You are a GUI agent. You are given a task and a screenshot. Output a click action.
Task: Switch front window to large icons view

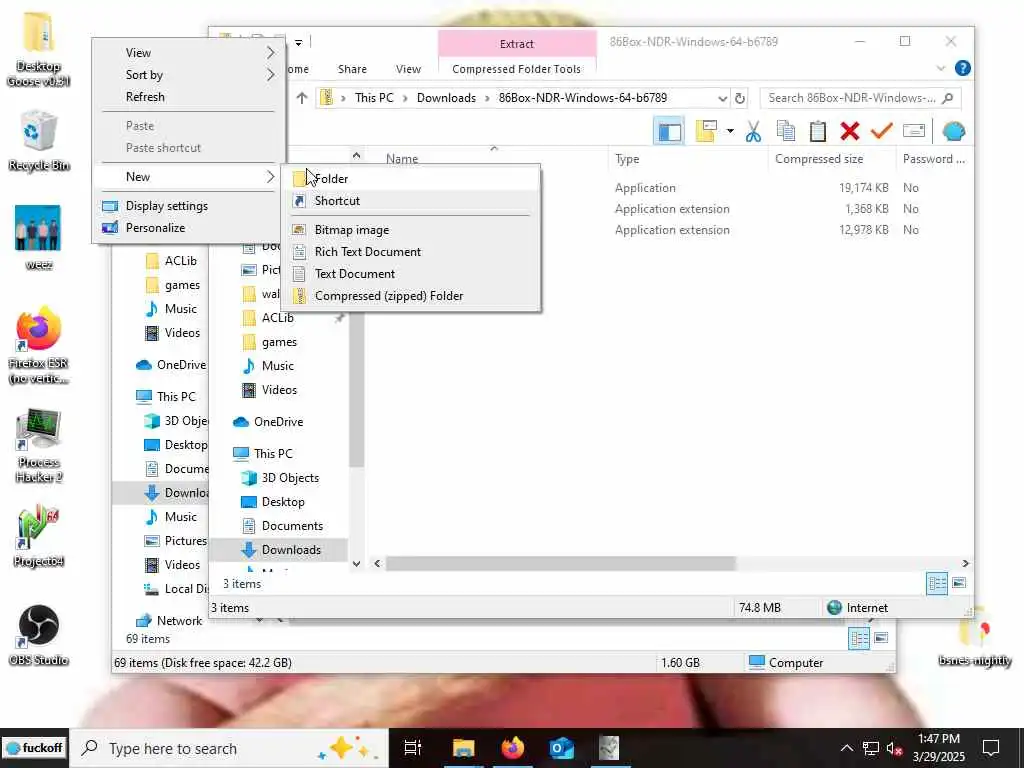(959, 583)
